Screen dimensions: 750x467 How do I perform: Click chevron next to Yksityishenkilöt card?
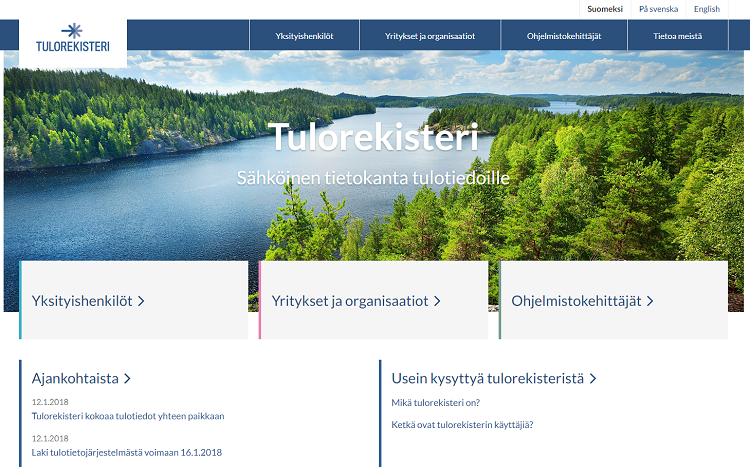click(x=141, y=301)
